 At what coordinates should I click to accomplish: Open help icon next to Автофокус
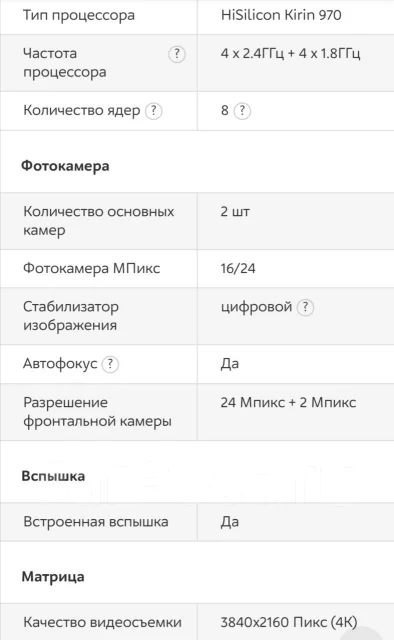110,364
